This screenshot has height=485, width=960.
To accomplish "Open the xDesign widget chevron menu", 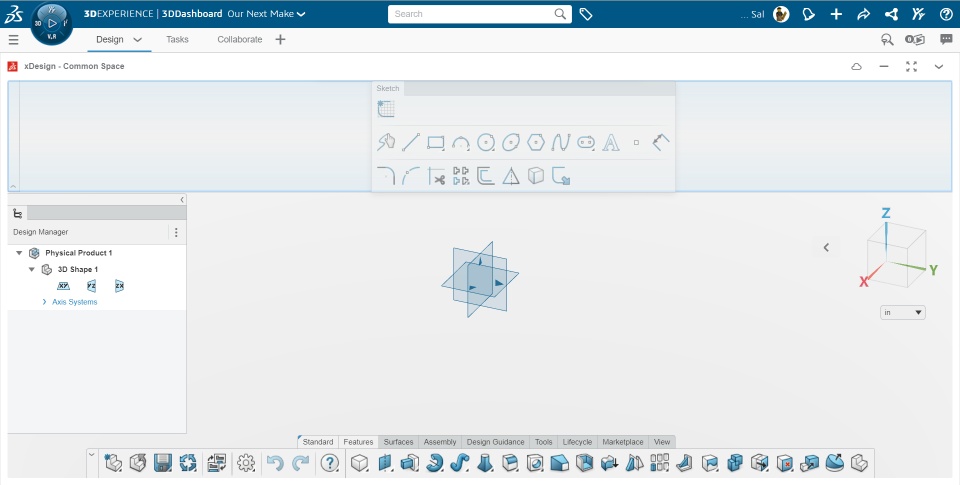I will (939, 66).
